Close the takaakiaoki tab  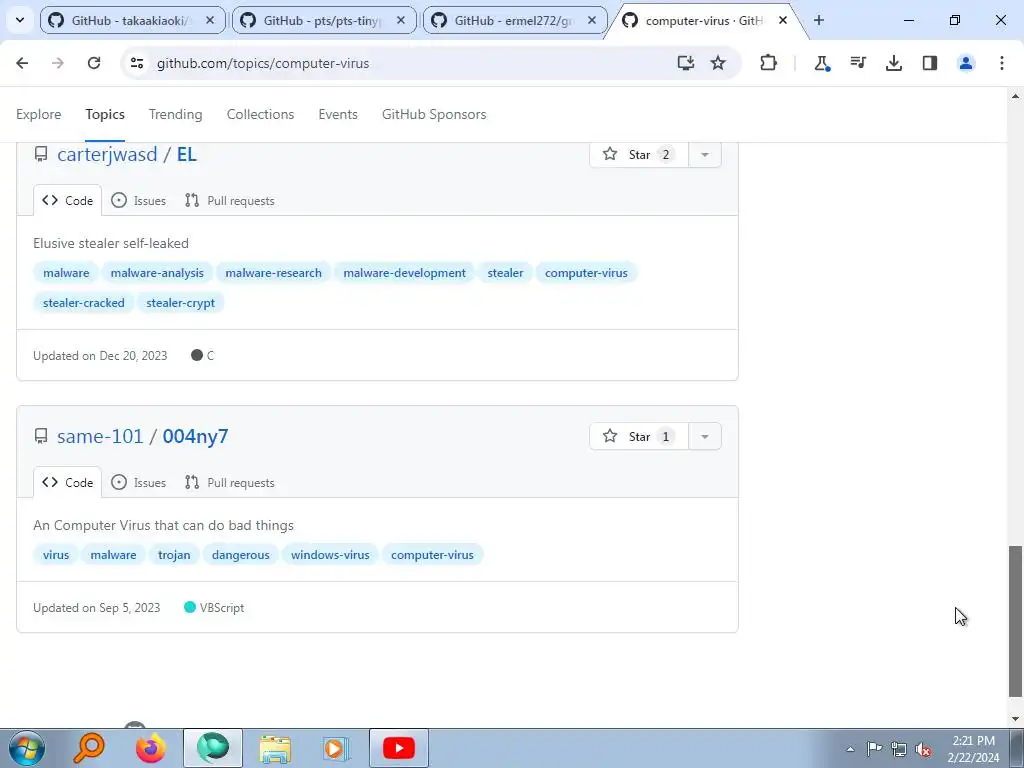[x=210, y=21]
